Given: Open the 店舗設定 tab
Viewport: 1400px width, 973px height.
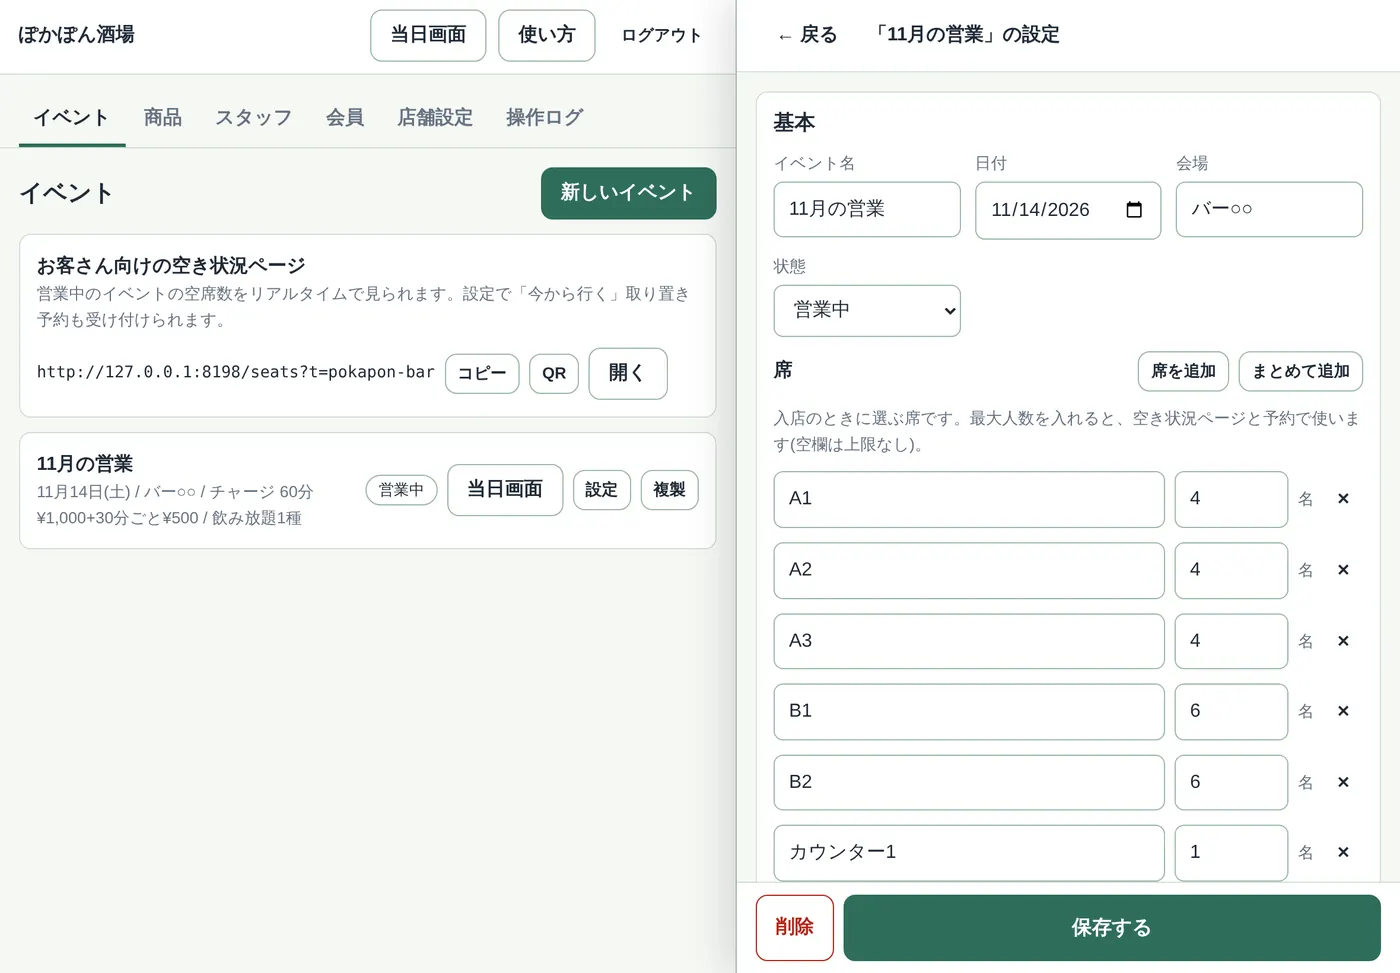Looking at the screenshot, I should pyautogui.click(x=435, y=118).
